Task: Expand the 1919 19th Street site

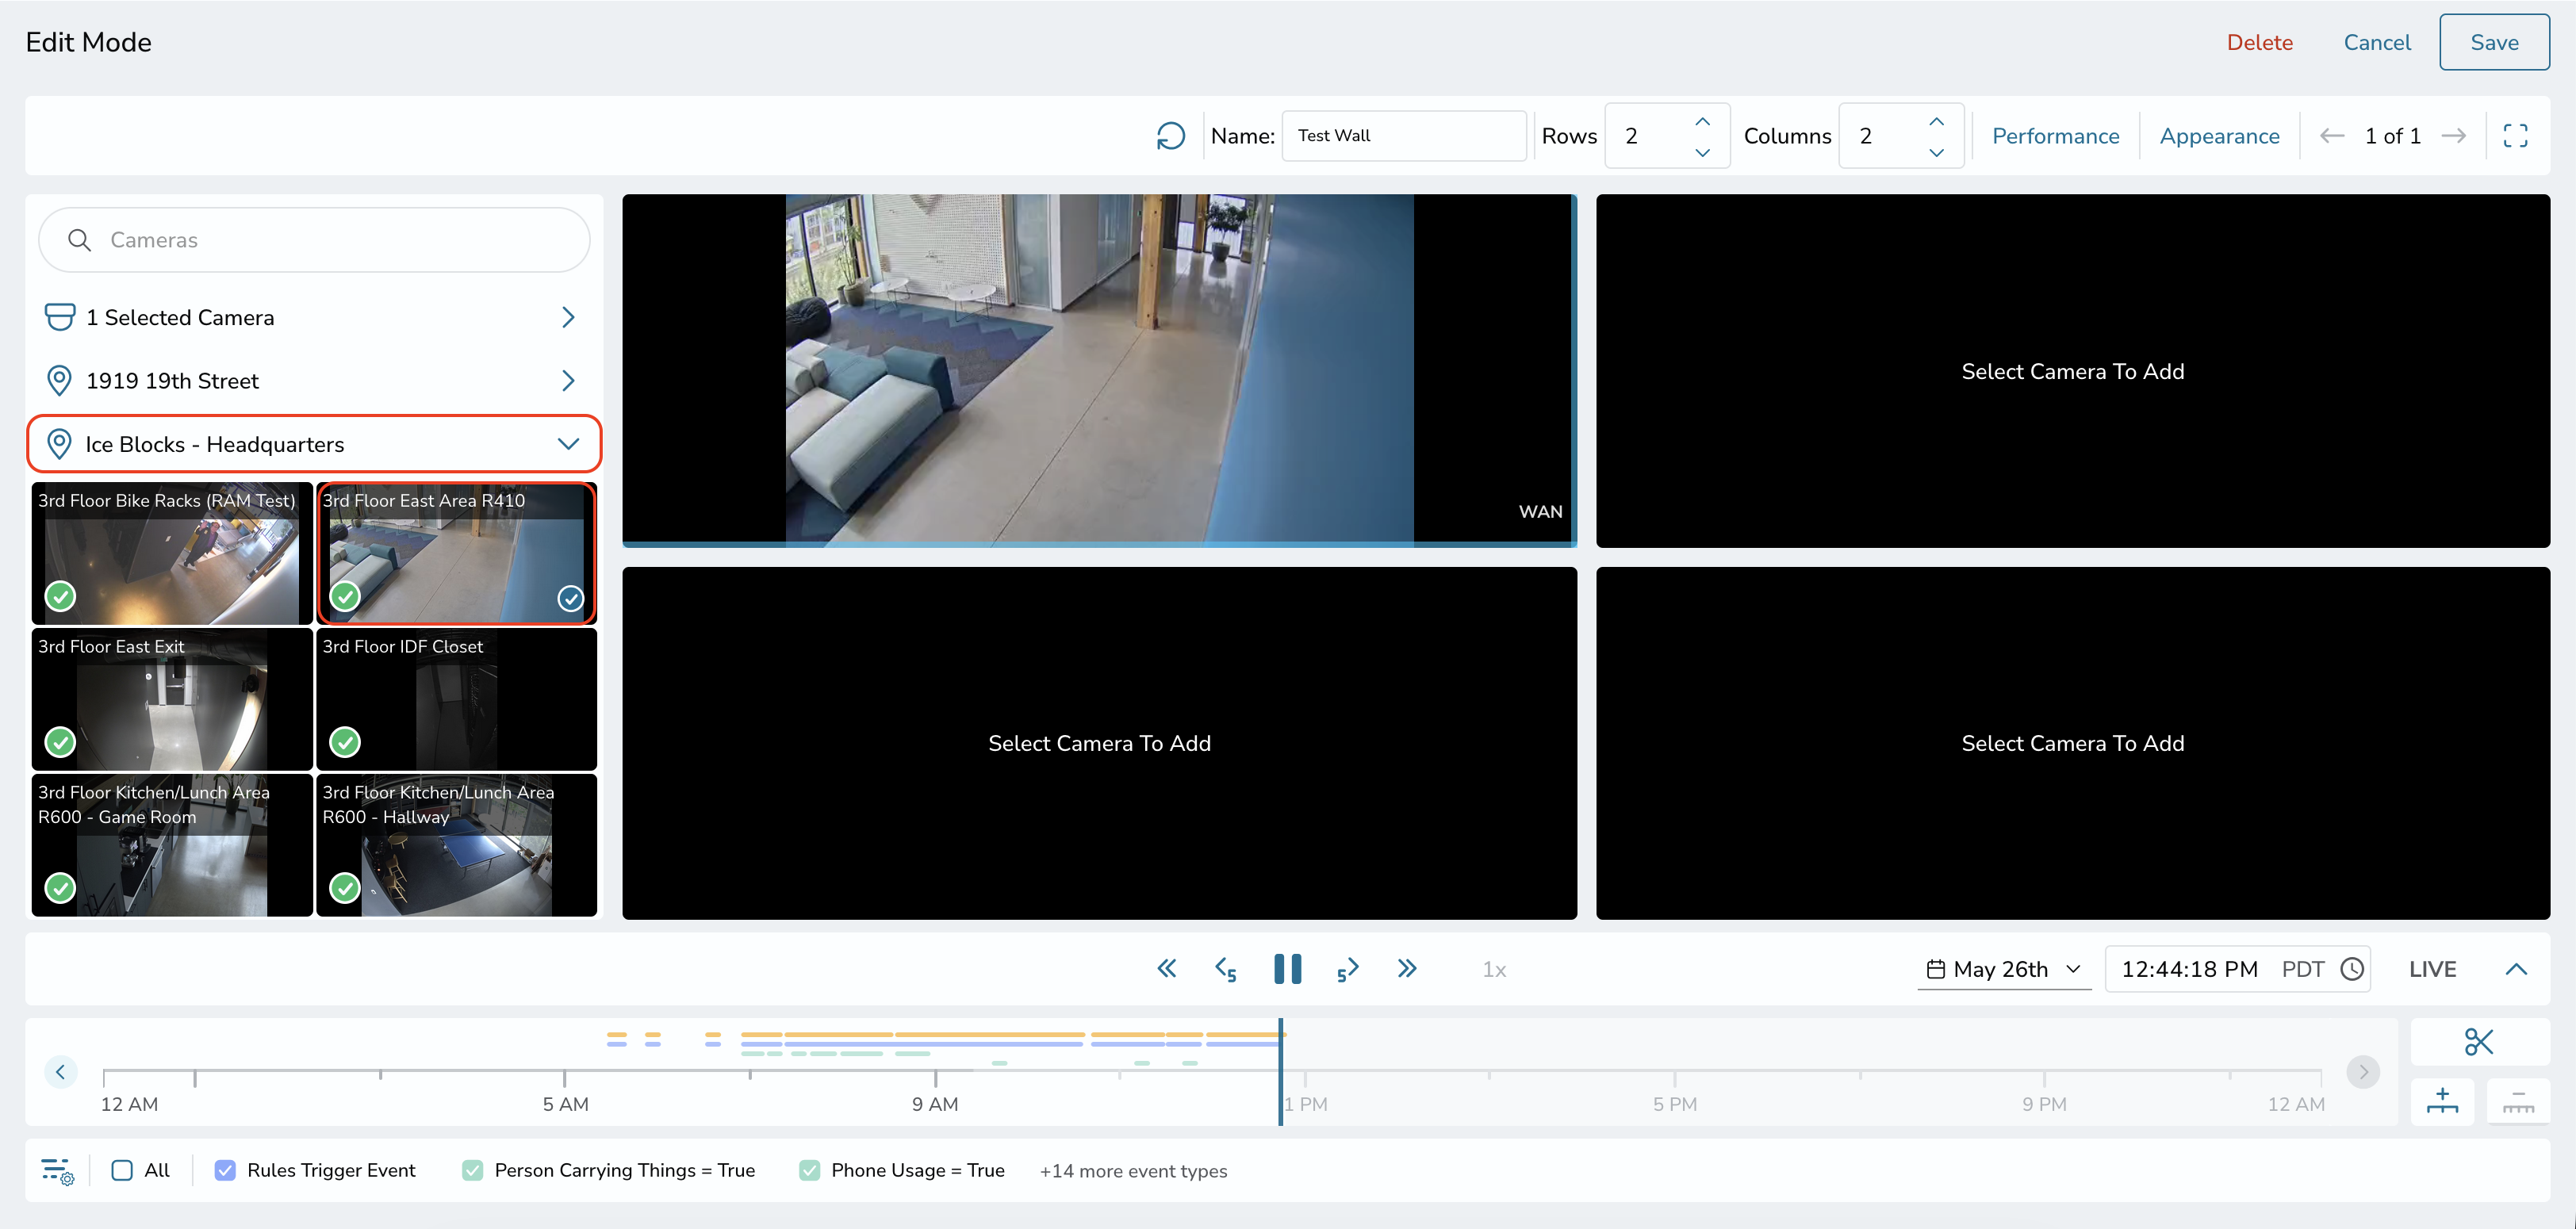Action: pos(314,380)
